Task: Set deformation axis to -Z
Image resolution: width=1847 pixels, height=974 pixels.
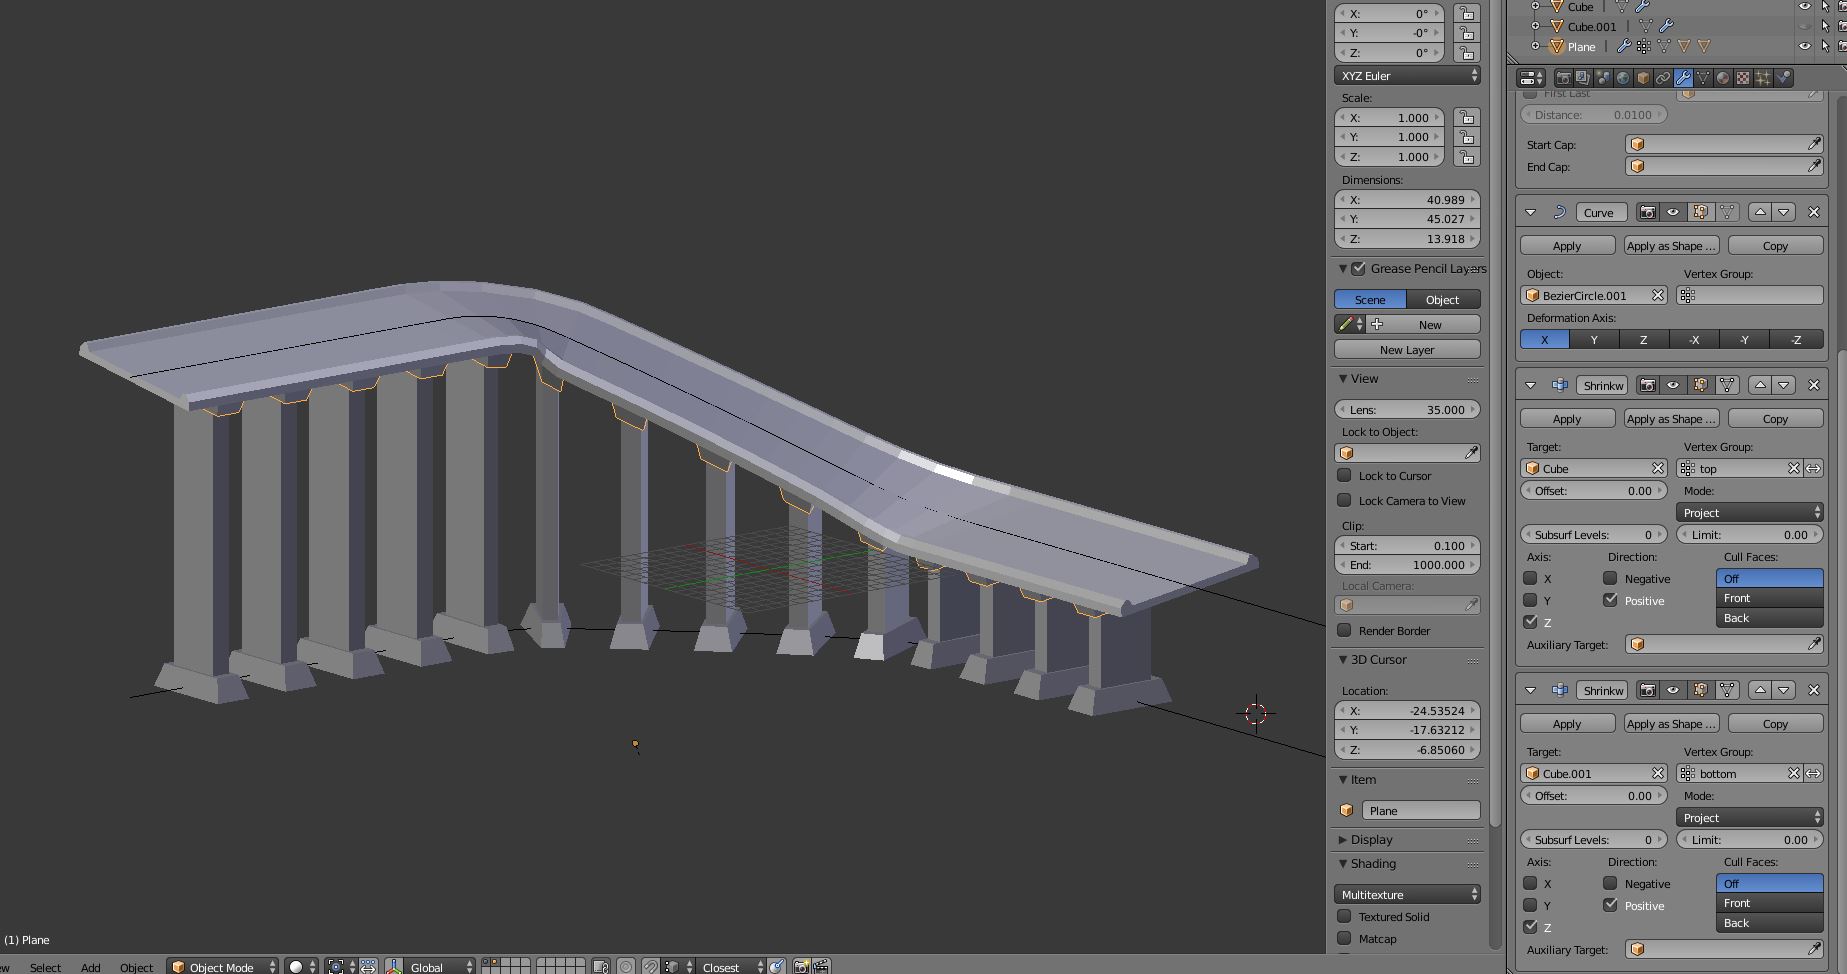Action: [1796, 339]
